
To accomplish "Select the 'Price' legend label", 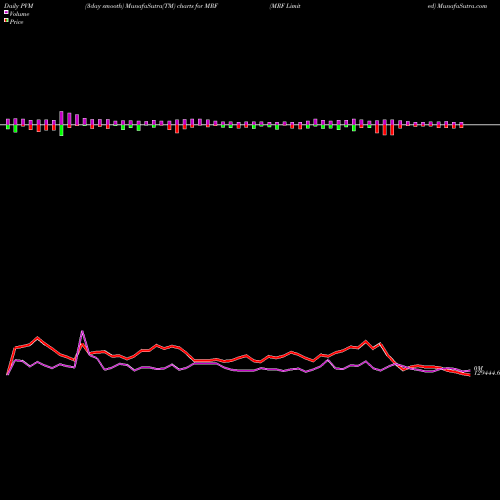I will 16,22.
